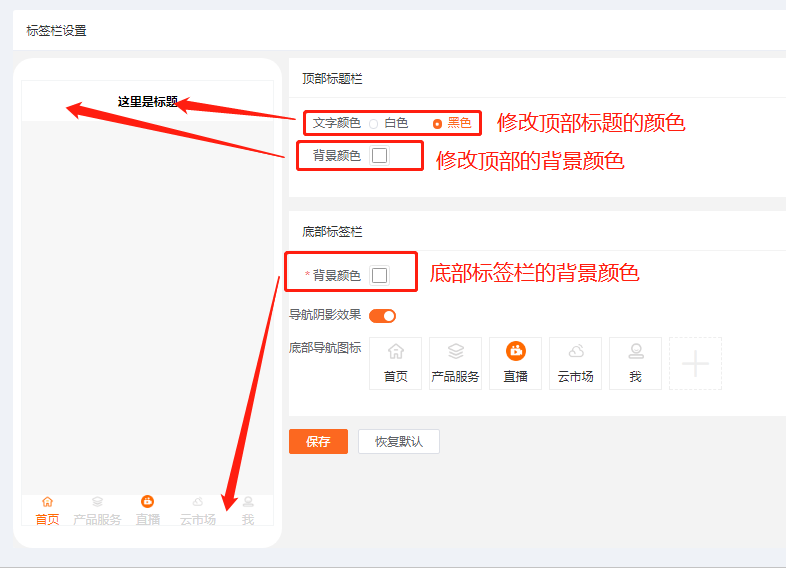The width and height of the screenshot is (786, 569).
Task: Click 这里是标题 preview title text
Action: 148,102
